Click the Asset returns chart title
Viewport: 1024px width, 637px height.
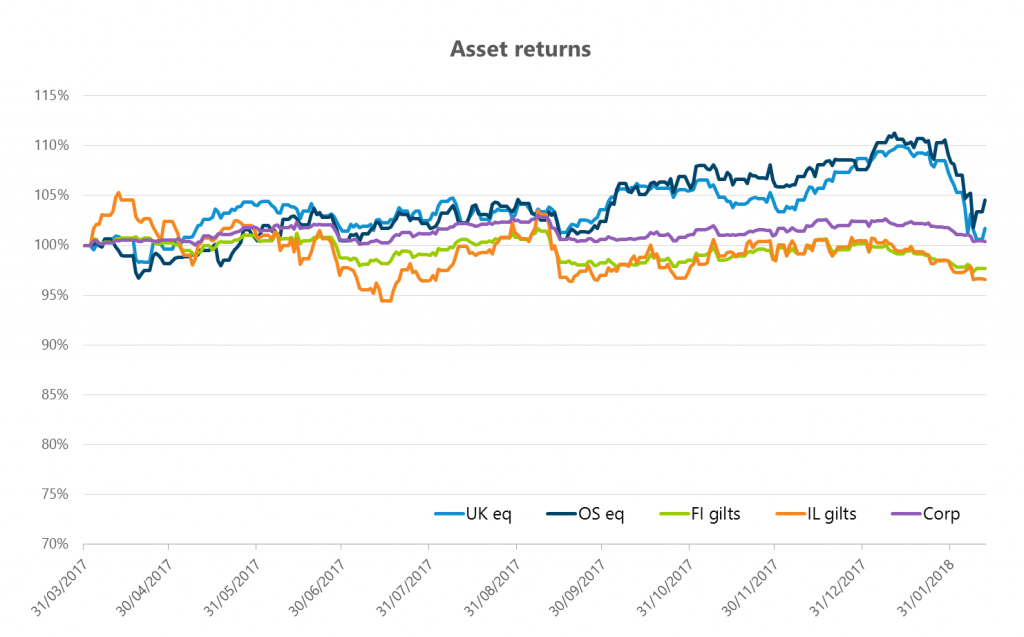click(x=520, y=48)
